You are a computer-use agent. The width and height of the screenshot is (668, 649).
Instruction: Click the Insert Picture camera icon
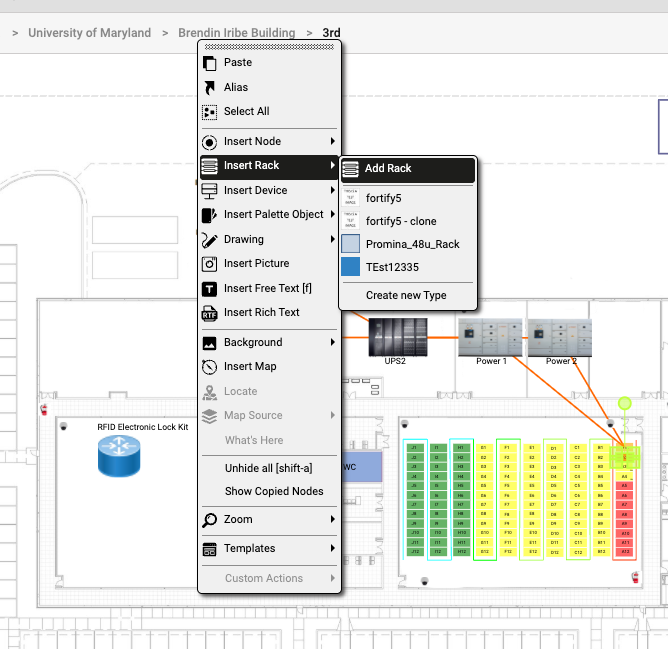209,264
